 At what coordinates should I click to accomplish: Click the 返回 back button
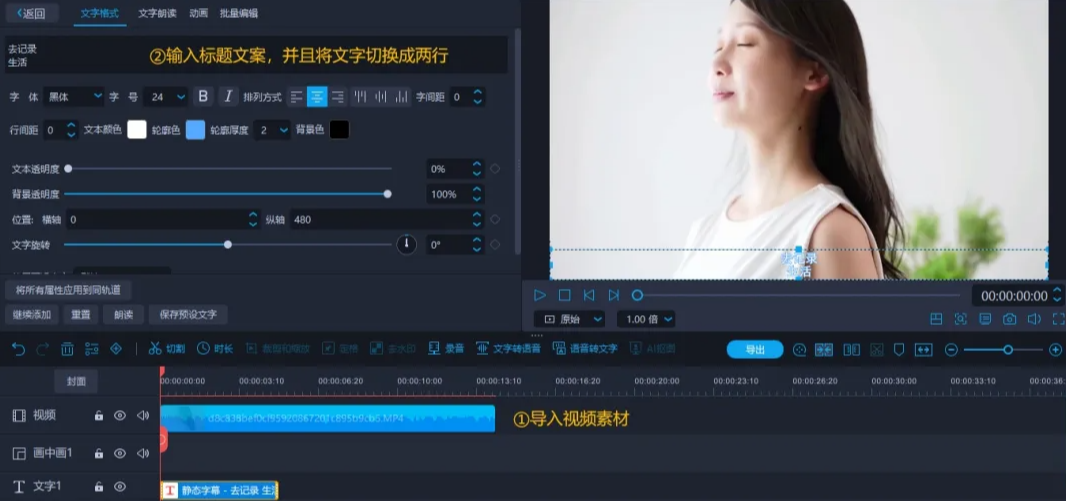pos(31,13)
